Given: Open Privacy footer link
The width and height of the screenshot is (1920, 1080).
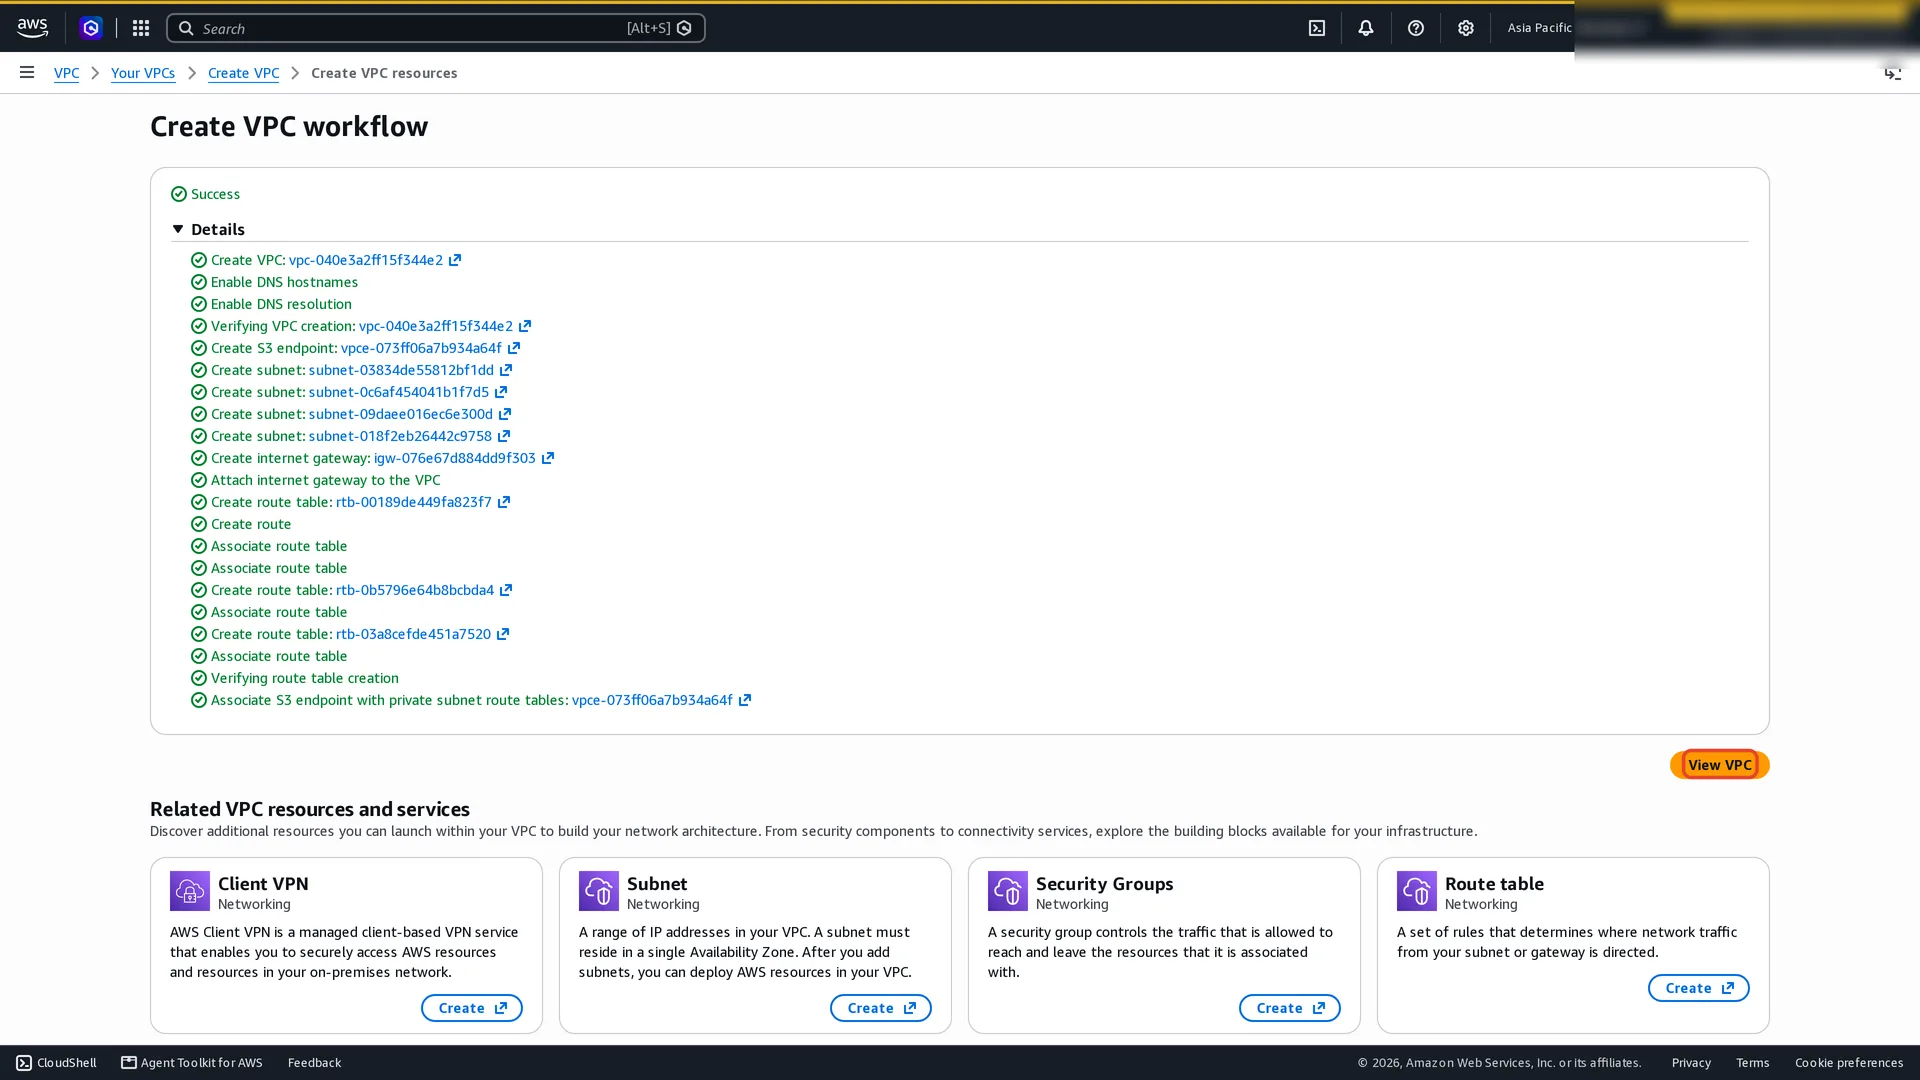Looking at the screenshot, I should tap(1691, 1063).
